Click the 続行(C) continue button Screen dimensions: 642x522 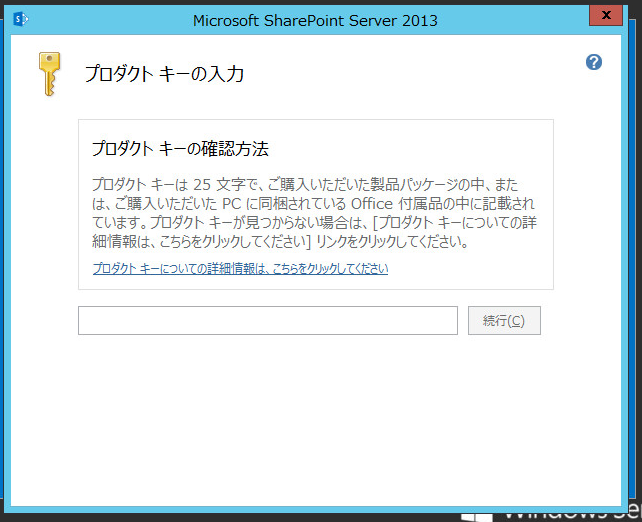click(504, 320)
